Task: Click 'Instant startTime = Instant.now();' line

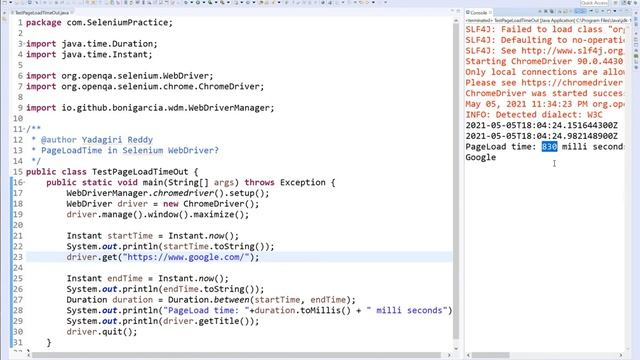Action: tap(153, 236)
